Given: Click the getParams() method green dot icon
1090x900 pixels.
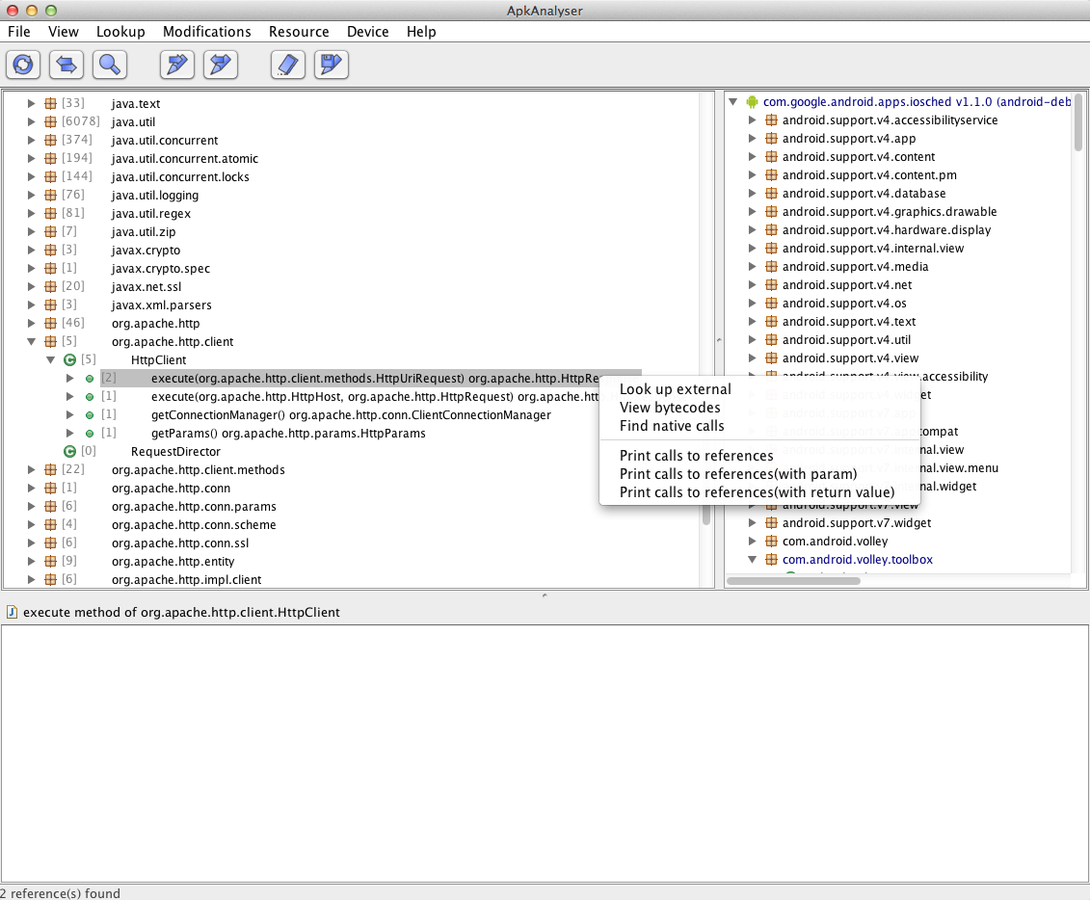Looking at the screenshot, I should click(89, 434).
